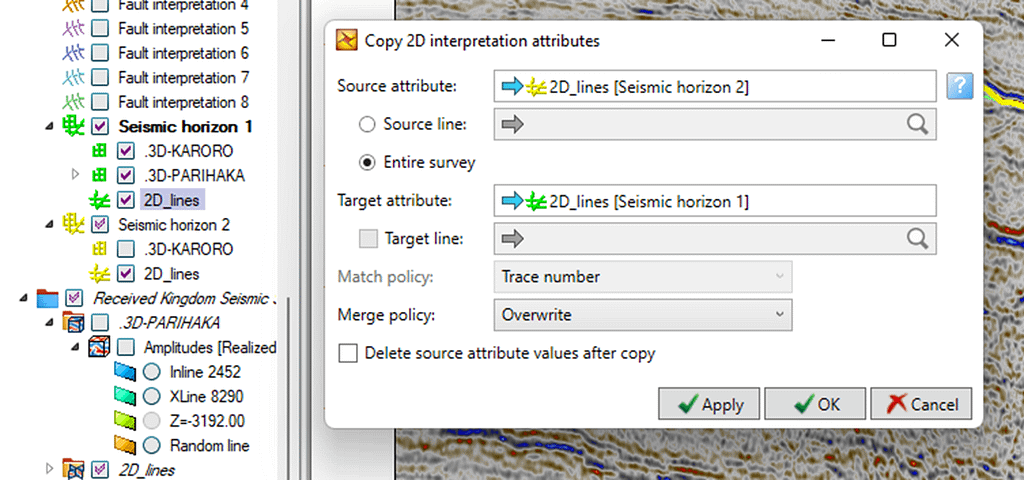Check the Fault interpretation 6 checkbox
1024x480 pixels.
(99, 53)
